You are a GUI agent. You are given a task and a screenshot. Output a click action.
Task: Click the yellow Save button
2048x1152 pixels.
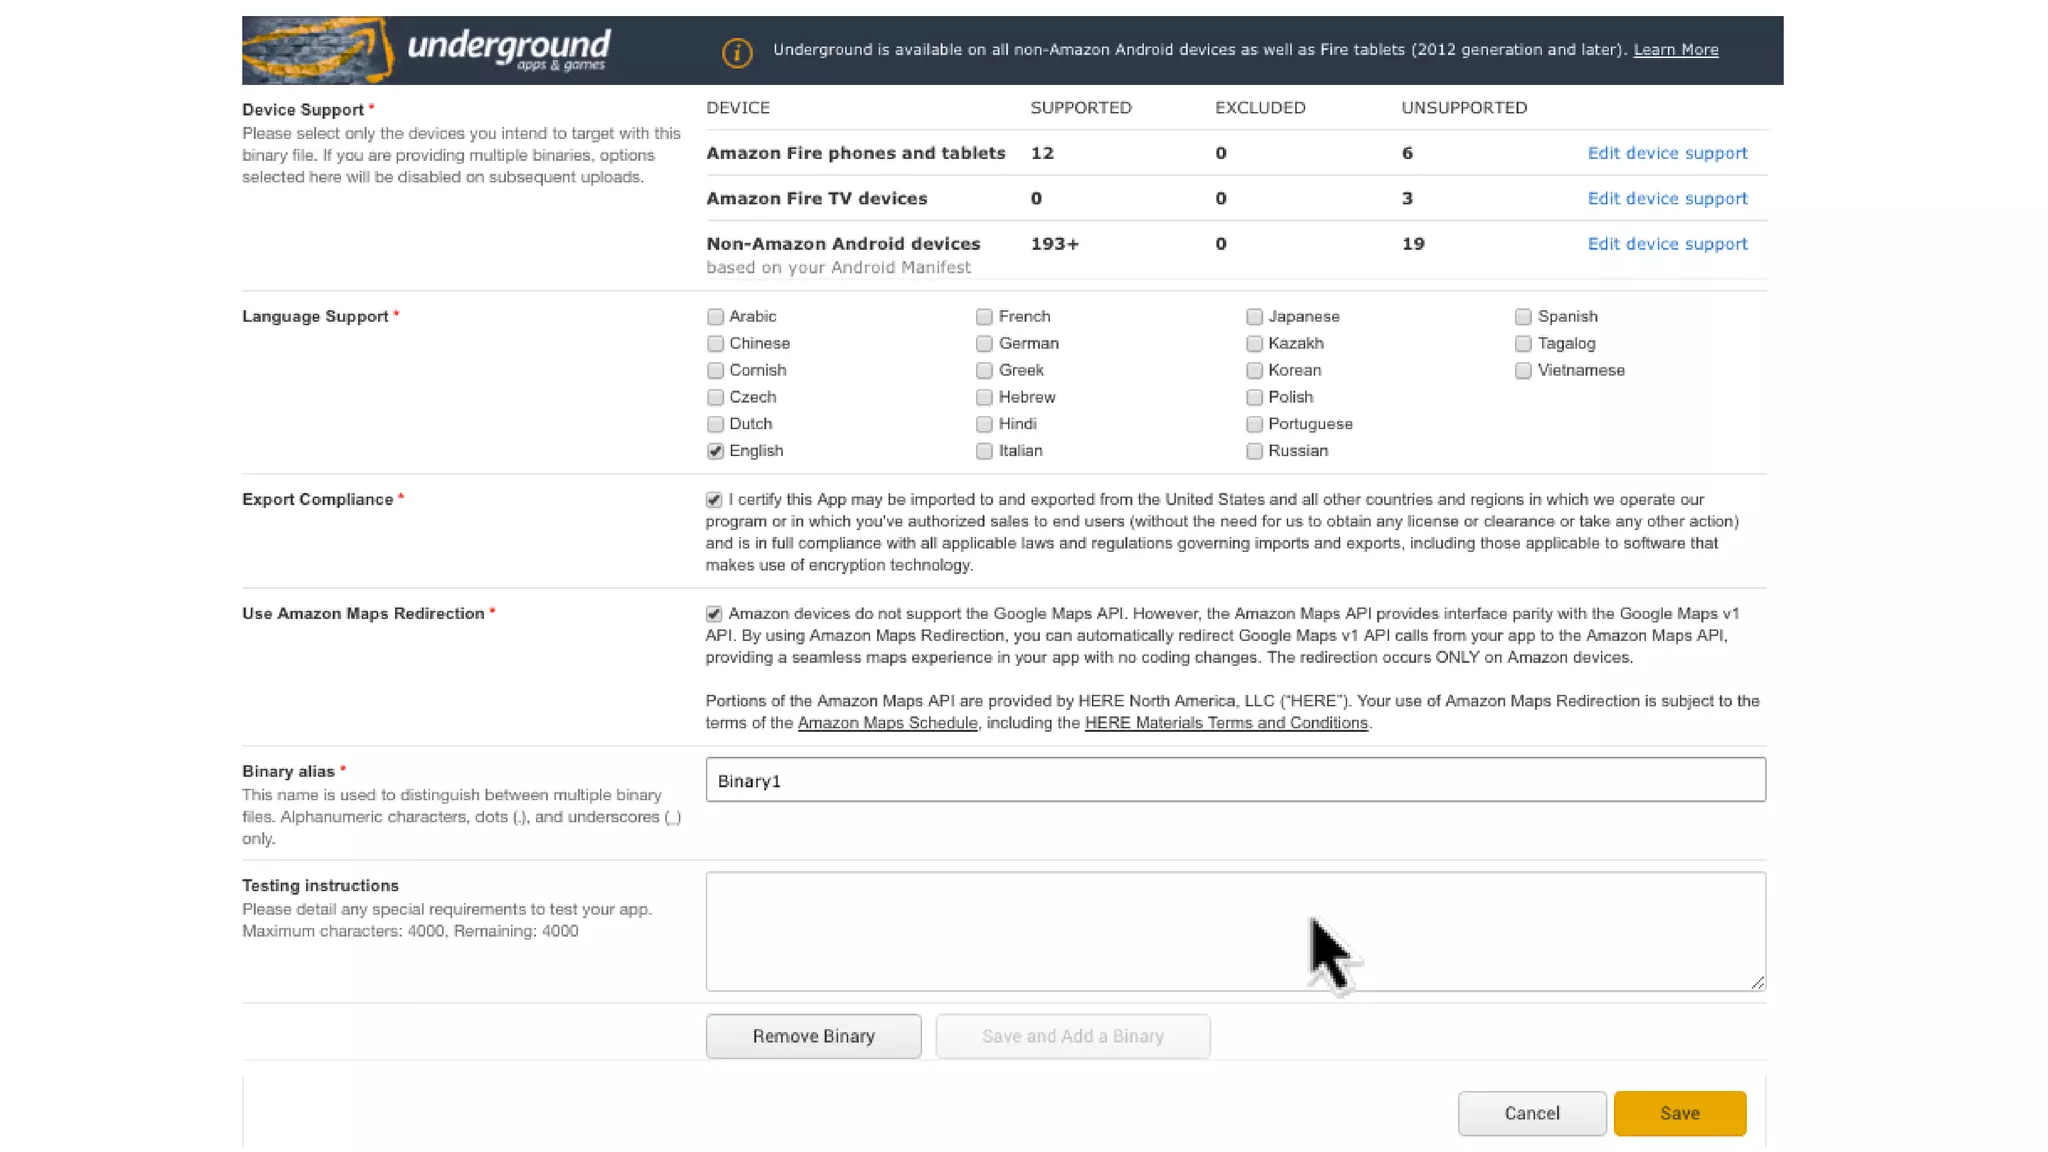click(1679, 1113)
